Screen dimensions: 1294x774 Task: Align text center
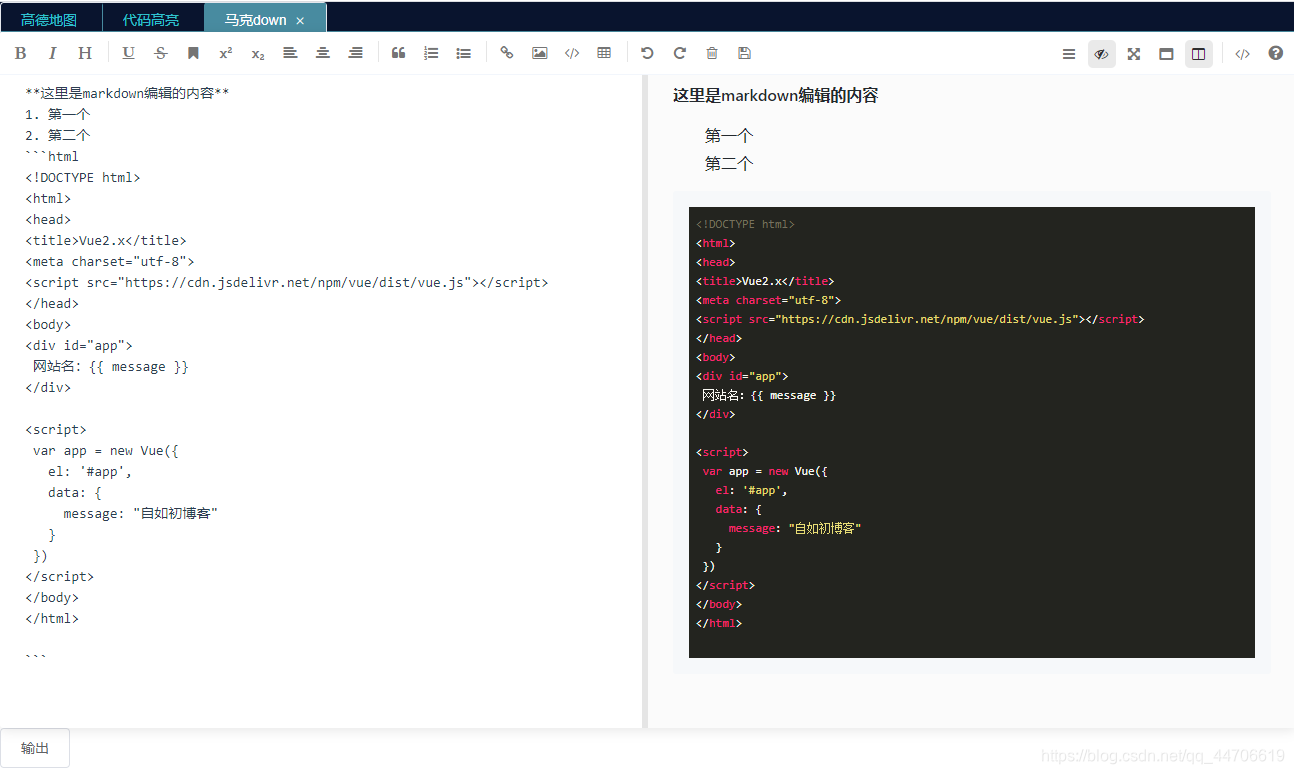point(323,53)
